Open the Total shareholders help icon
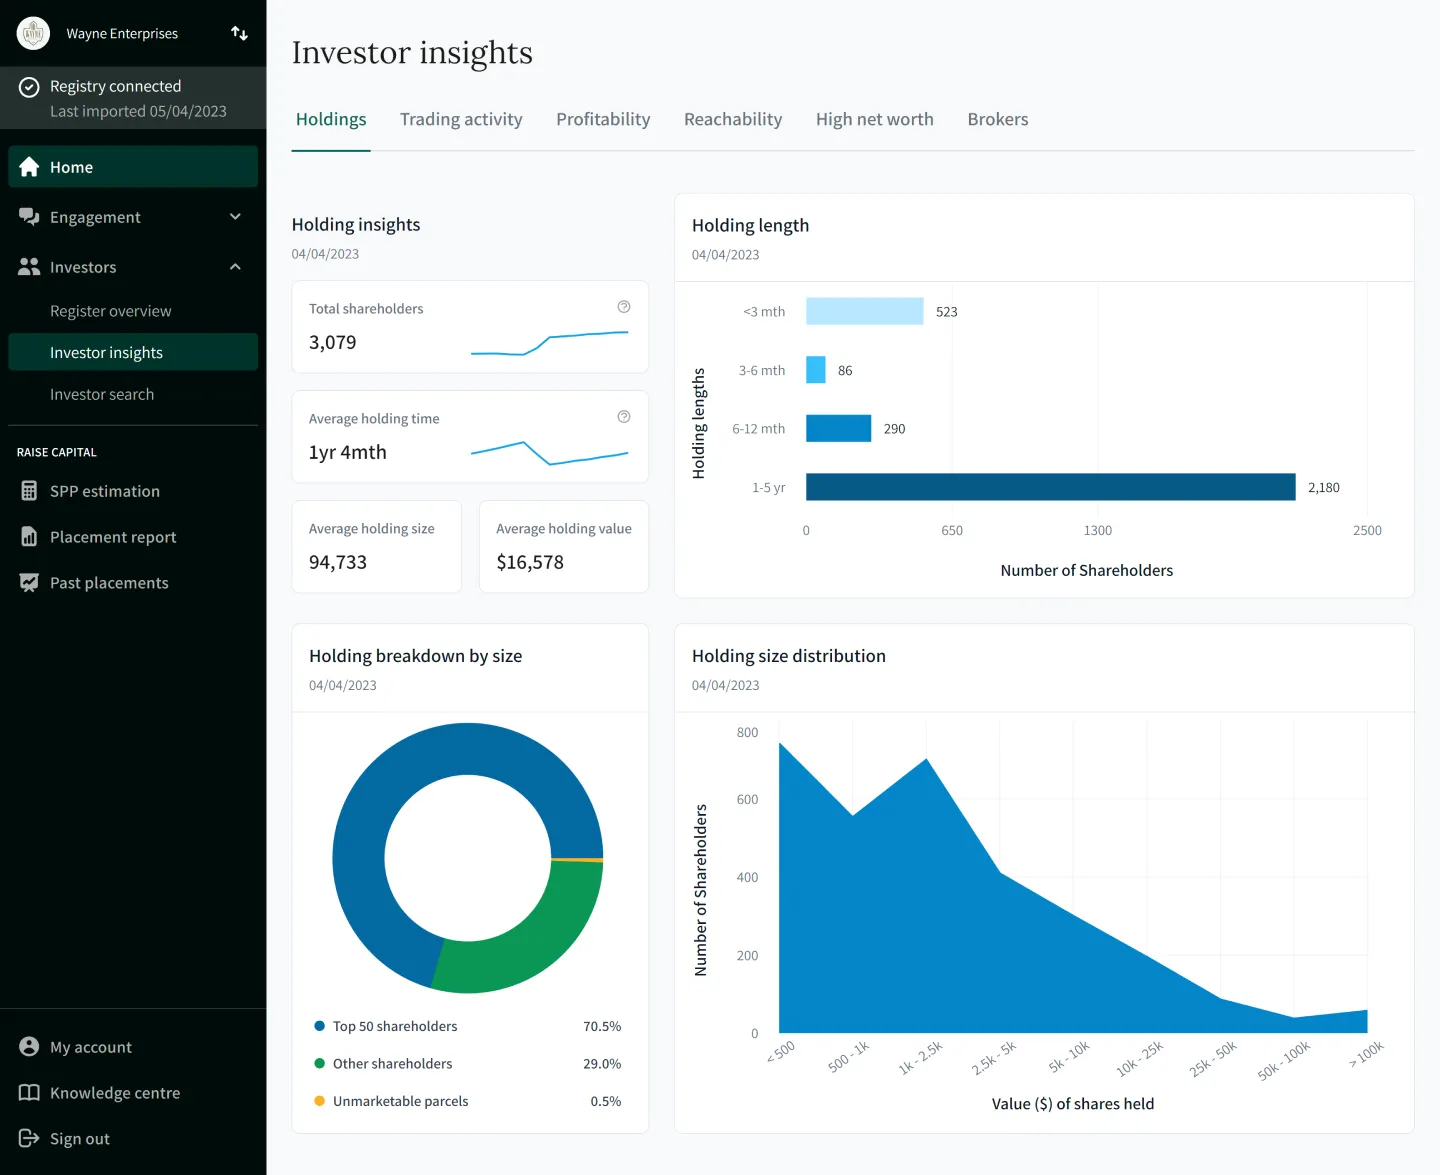The image size is (1440, 1175). 624,307
